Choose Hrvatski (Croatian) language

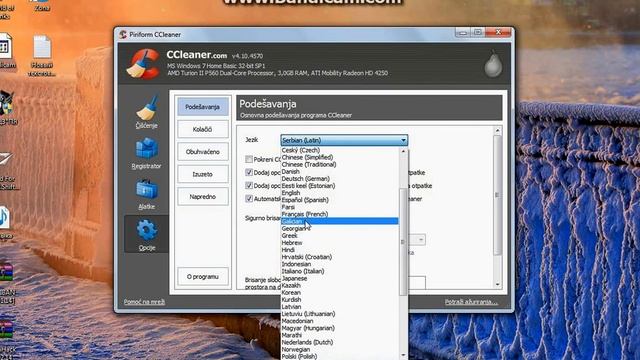click(340, 257)
